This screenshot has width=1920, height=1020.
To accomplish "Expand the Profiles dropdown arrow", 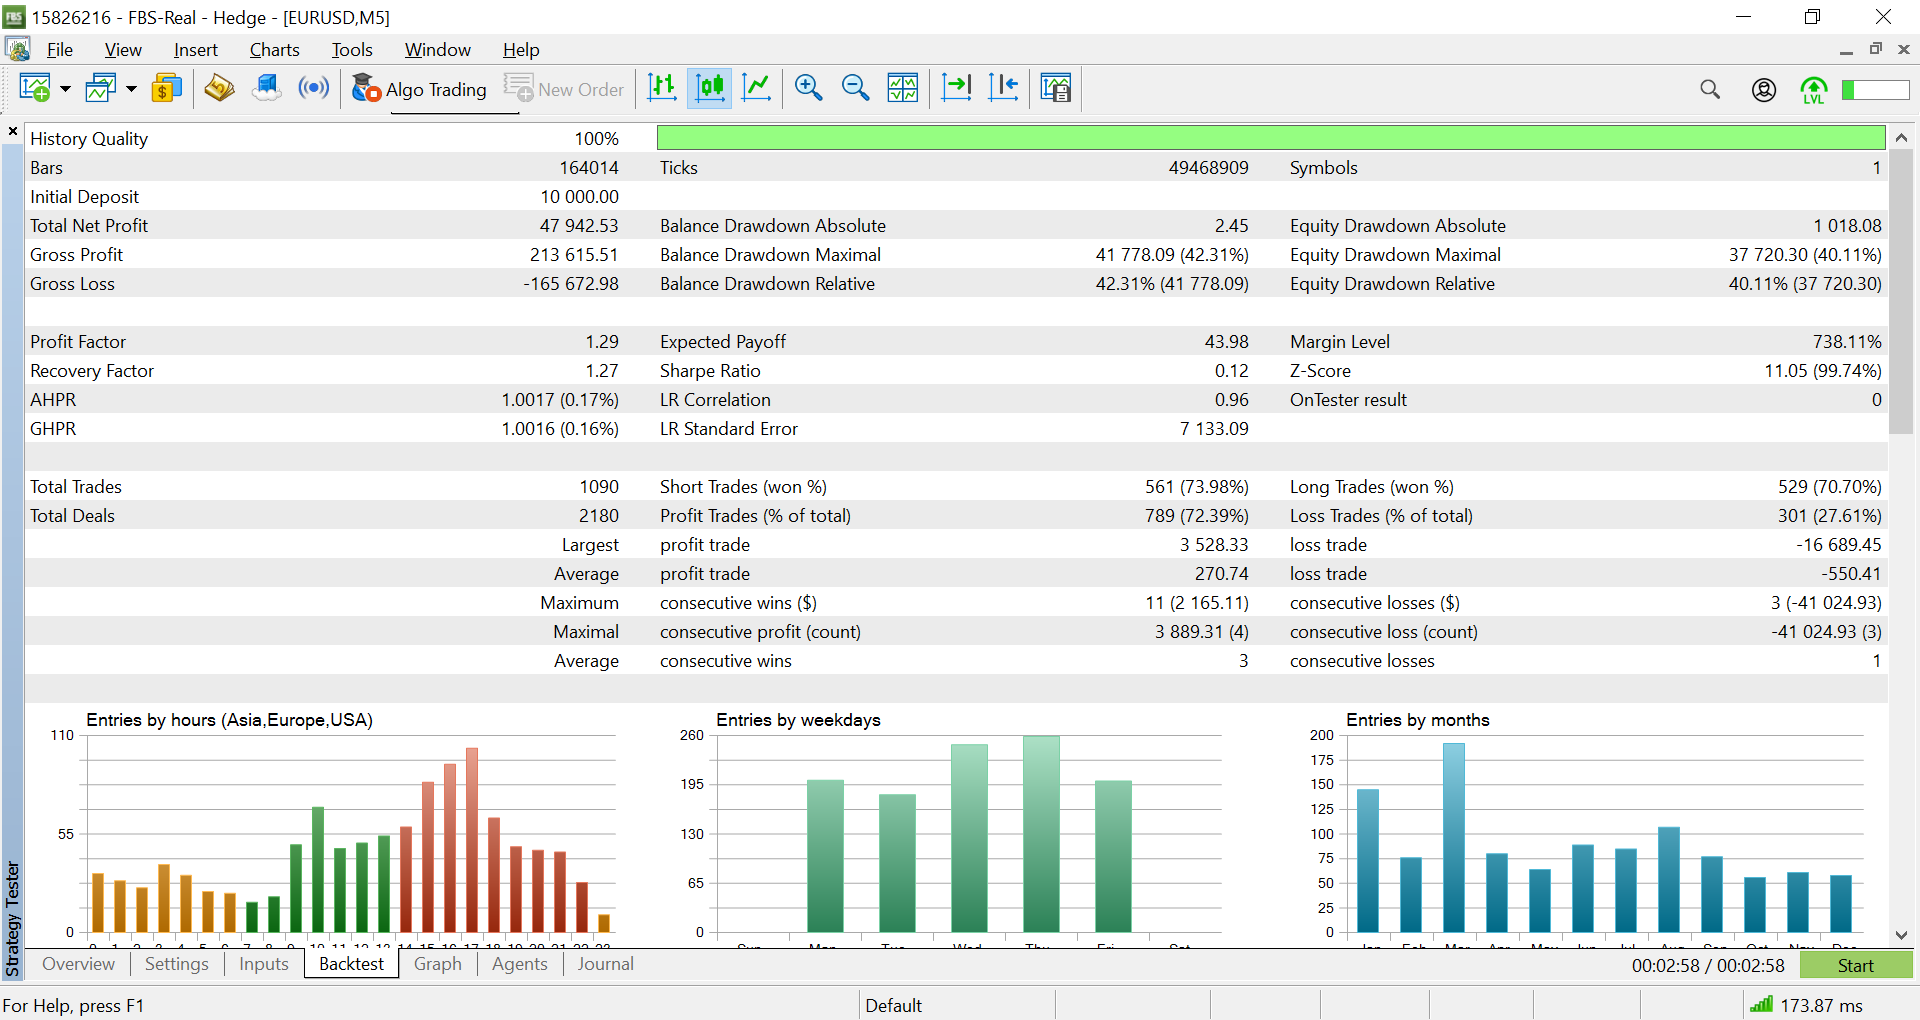I will point(131,89).
